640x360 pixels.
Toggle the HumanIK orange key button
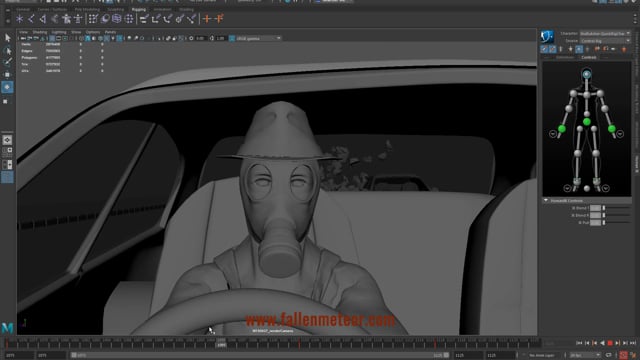tap(623, 49)
